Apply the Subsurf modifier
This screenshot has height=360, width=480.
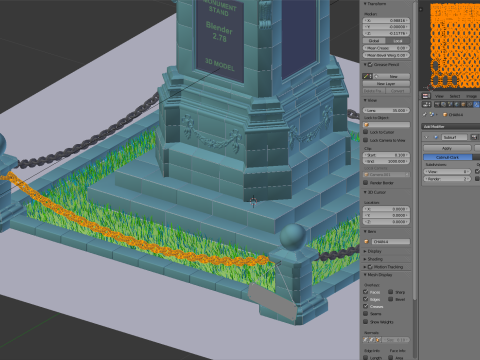tap(447, 148)
